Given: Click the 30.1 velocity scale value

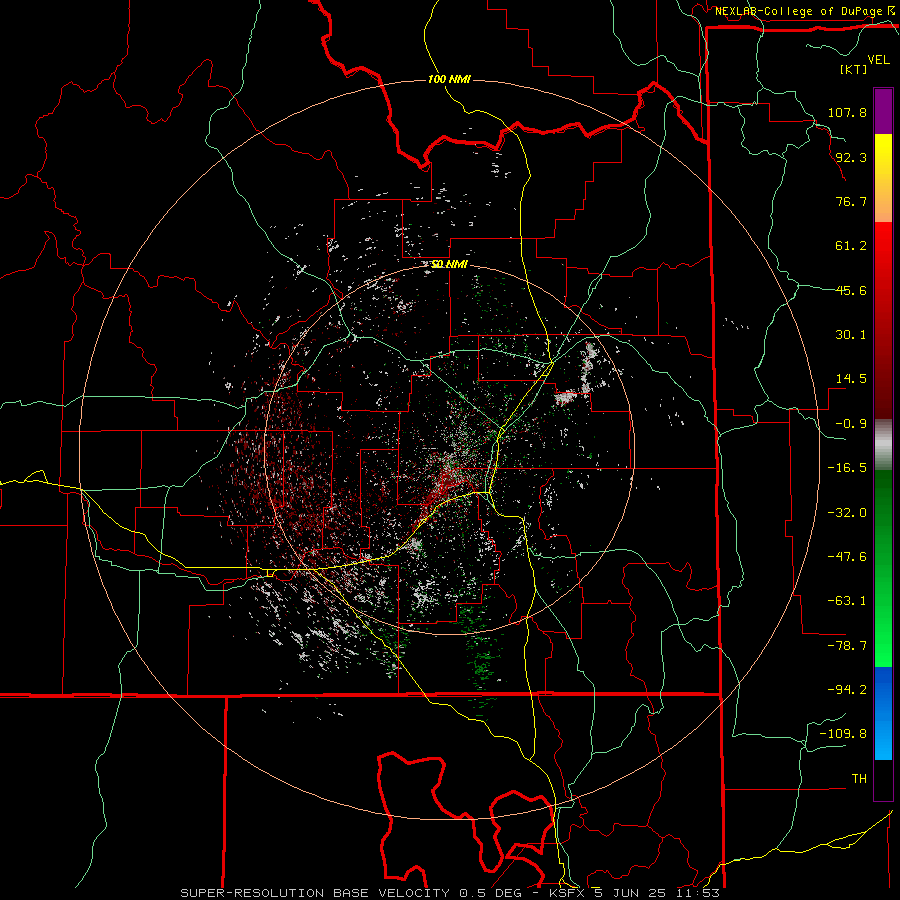Looking at the screenshot, I should coord(851,335).
